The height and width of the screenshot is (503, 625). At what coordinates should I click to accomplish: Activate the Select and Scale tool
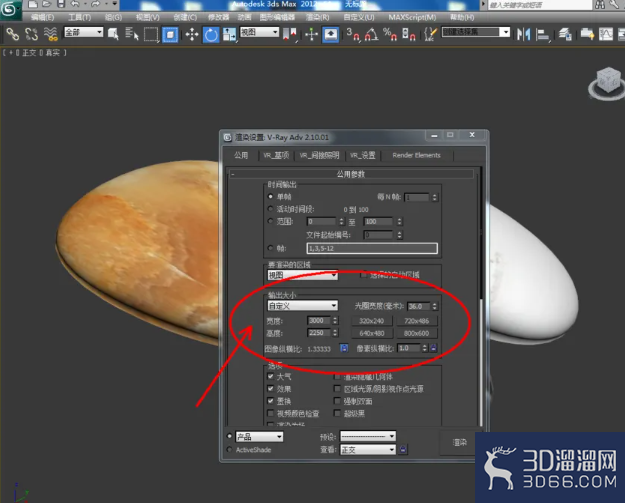(x=229, y=34)
